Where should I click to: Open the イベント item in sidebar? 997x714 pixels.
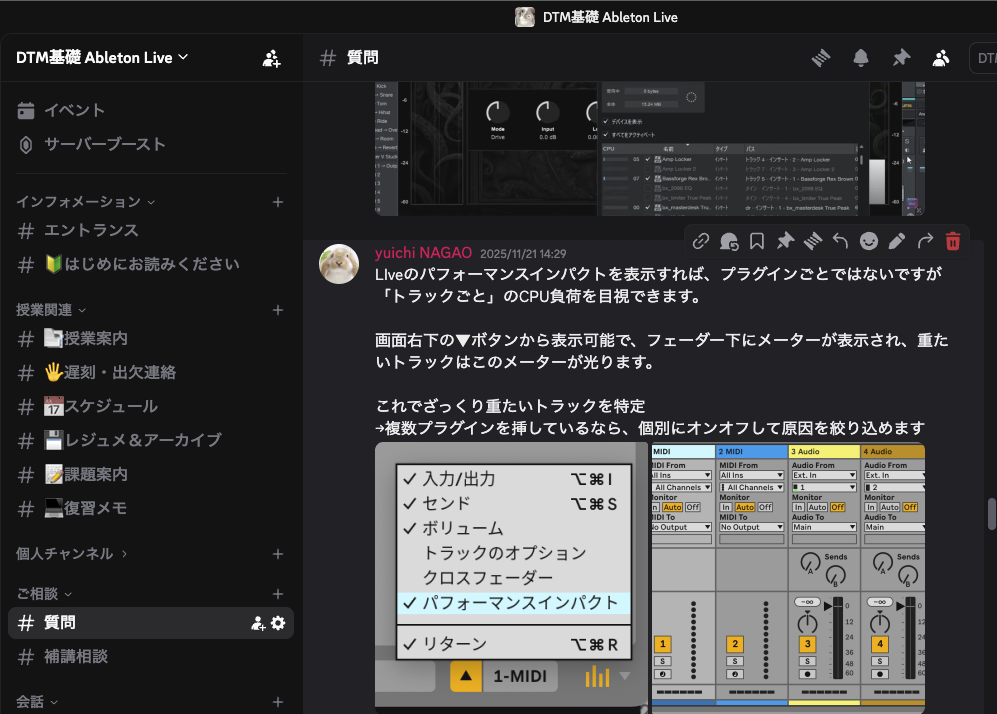(x=74, y=110)
